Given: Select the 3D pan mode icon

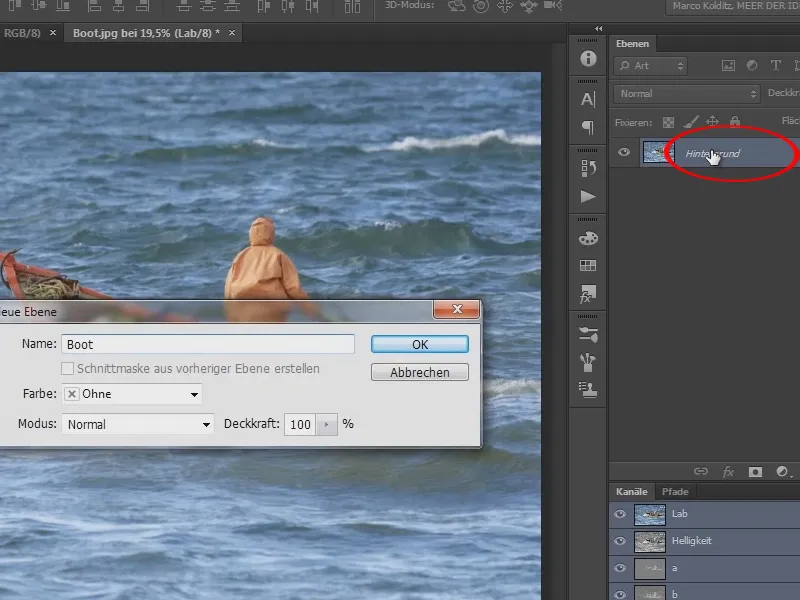Looking at the screenshot, I should click(x=505, y=6).
